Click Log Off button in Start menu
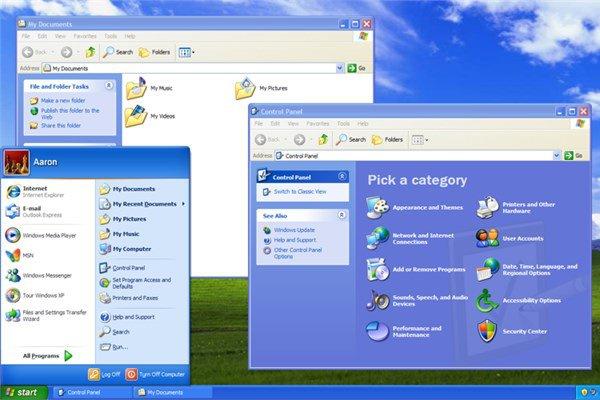This screenshot has width=600, height=400. pos(104,374)
